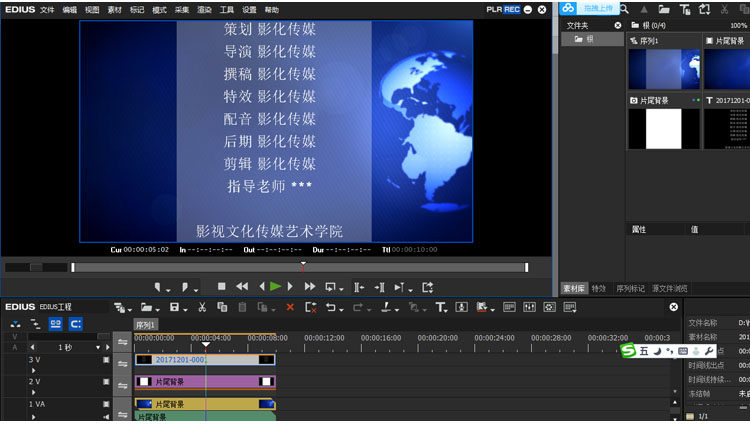Open the timeline scale 1秒 dropdown
The height and width of the screenshot is (425, 750).
tap(98, 348)
